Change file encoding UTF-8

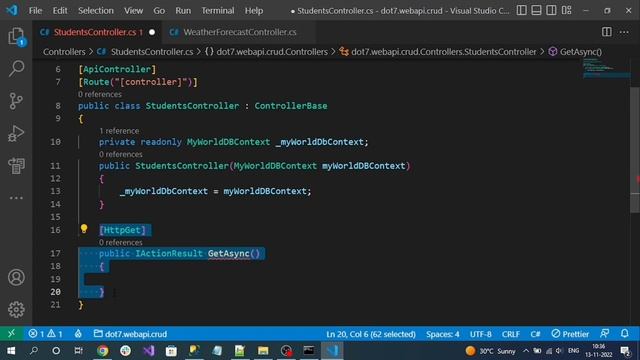click(480, 334)
